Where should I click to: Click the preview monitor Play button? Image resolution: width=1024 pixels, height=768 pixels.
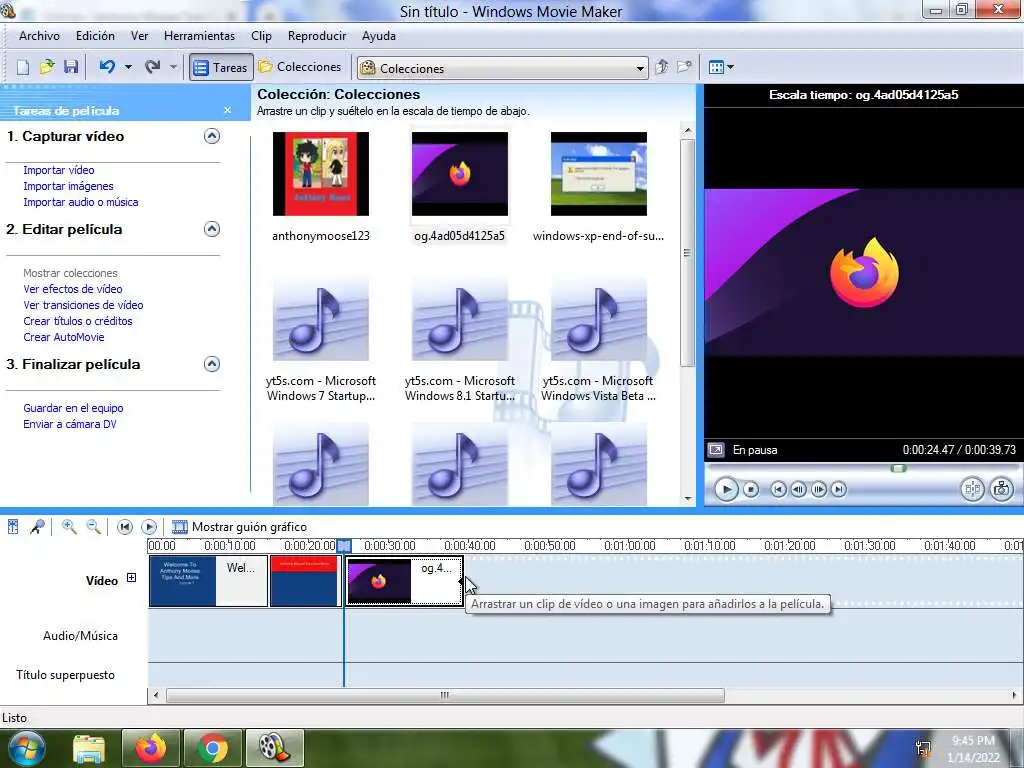pos(726,489)
